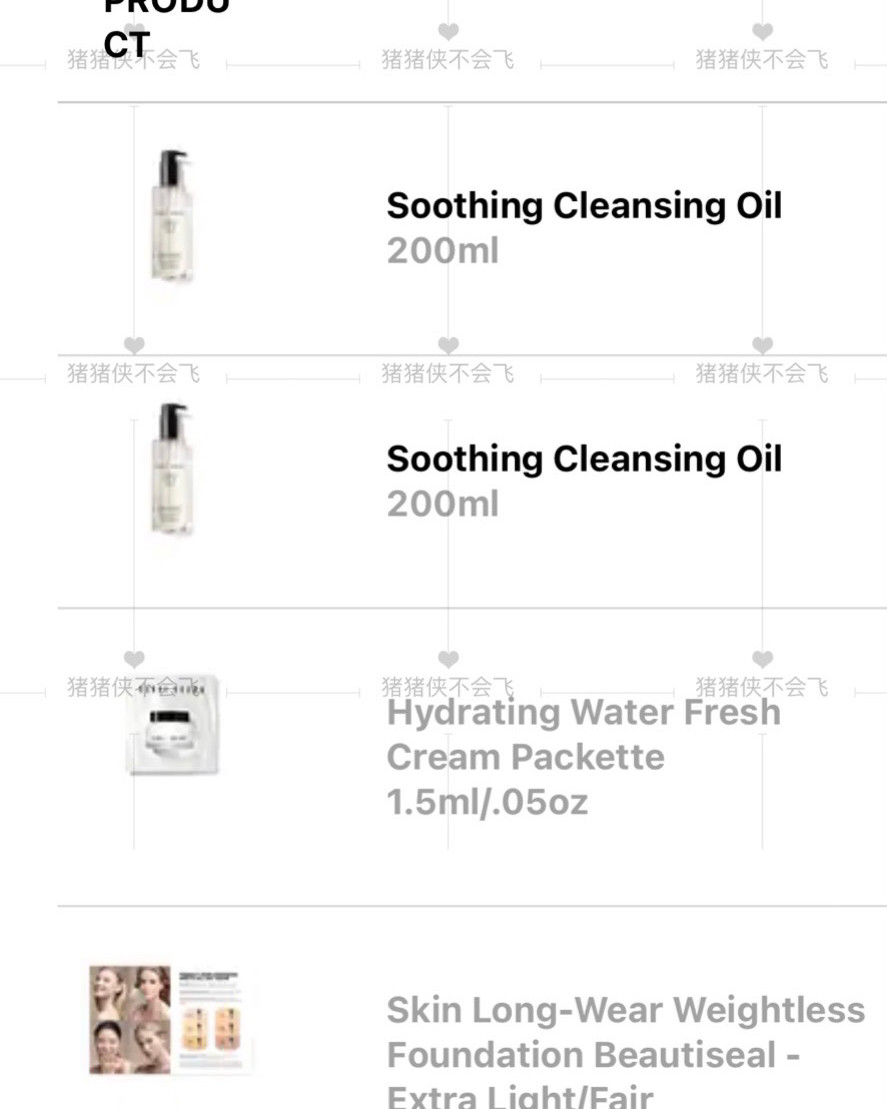View the Skin Long-Wear Foundation Beautiseal image
Image resolution: width=887 pixels, height=1109 pixels.
(x=170, y=1020)
